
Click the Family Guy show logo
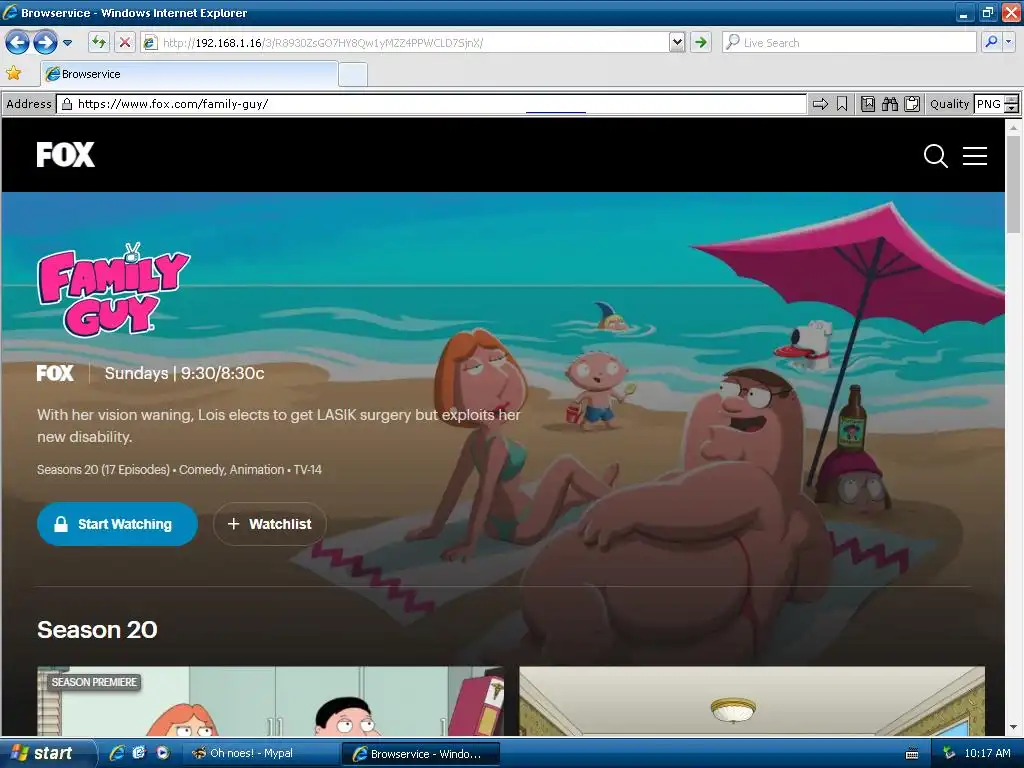pos(114,290)
